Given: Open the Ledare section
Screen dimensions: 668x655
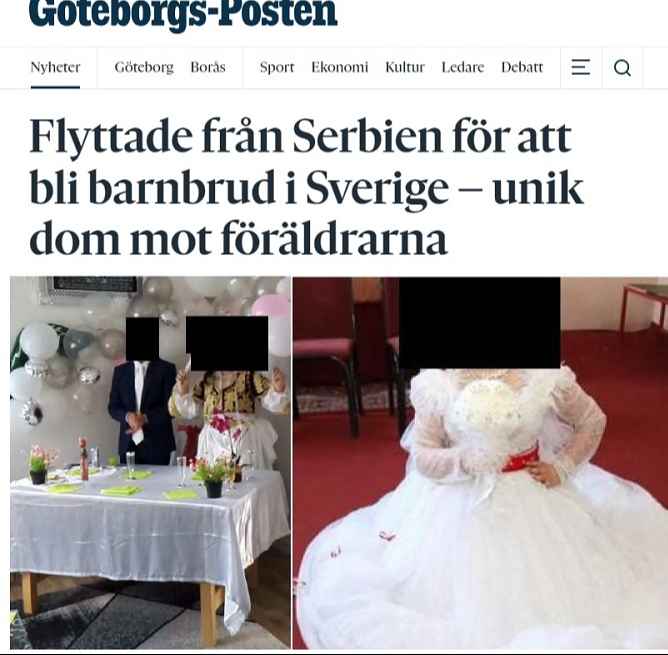Looking at the screenshot, I should coord(463,67).
